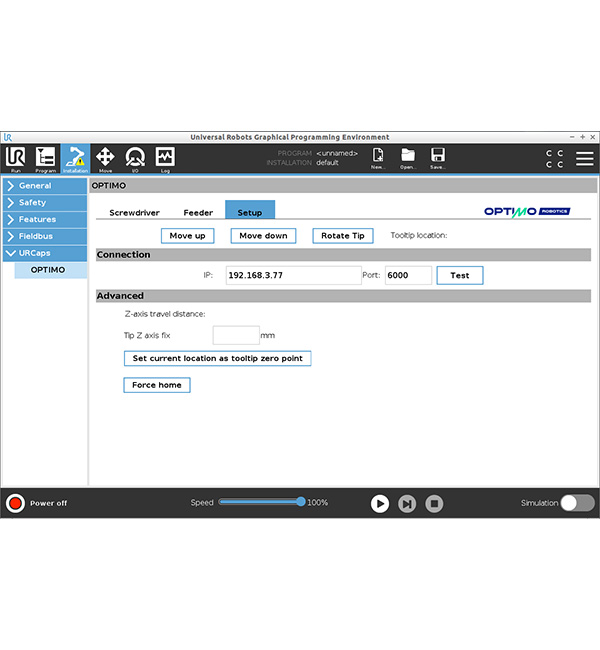Open the Program tab icon
The width and height of the screenshot is (600, 650).
pyautogui.click(x=45, y=158)
